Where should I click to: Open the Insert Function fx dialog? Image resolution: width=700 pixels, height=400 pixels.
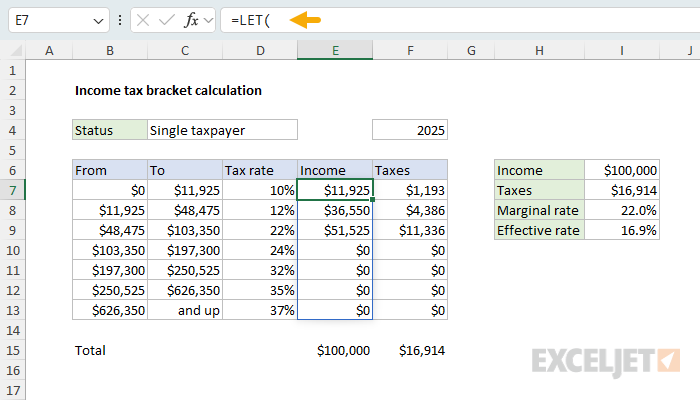point(191,20)
